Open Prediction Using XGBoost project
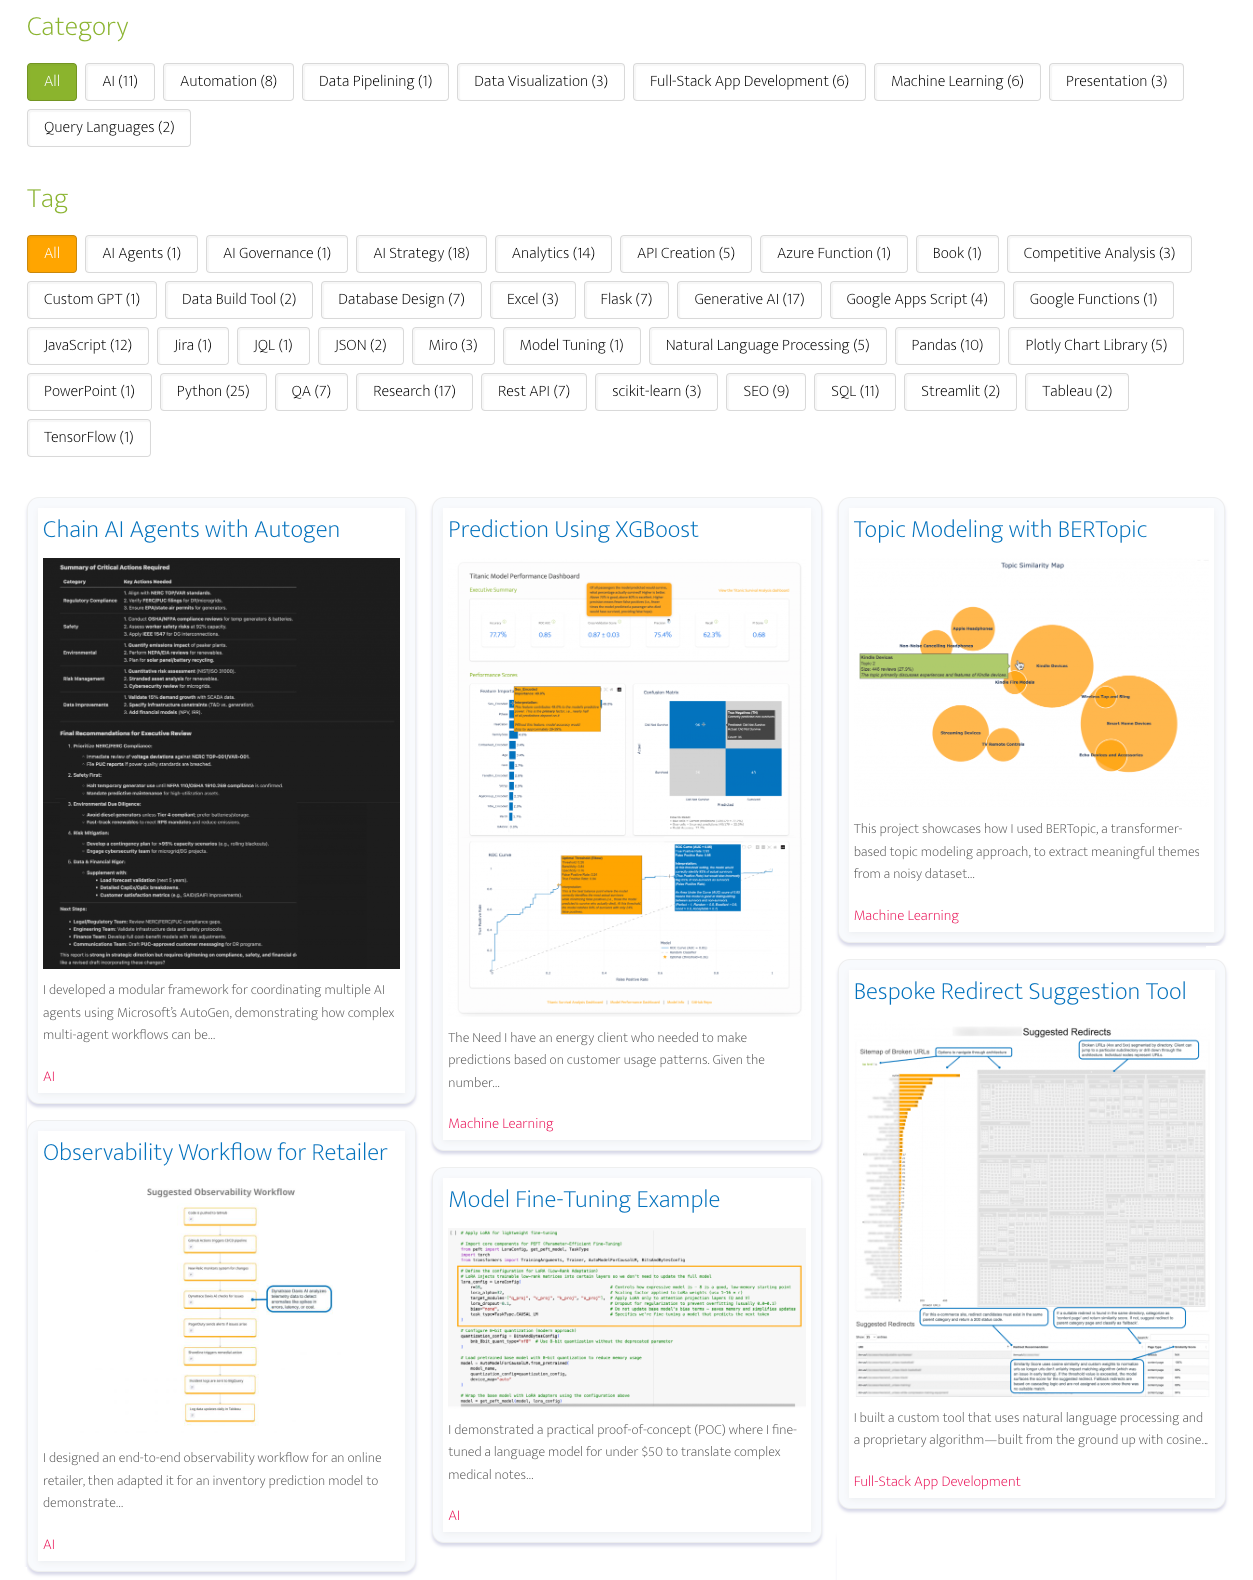Screen dimensions: 1253x1580 click(x=572, y=530)
